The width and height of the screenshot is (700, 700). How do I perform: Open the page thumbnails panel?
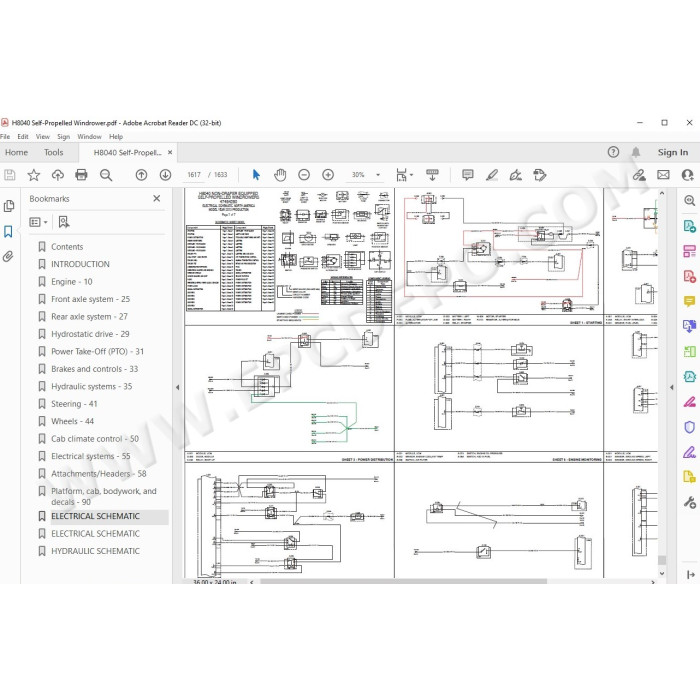pos(8,206)
